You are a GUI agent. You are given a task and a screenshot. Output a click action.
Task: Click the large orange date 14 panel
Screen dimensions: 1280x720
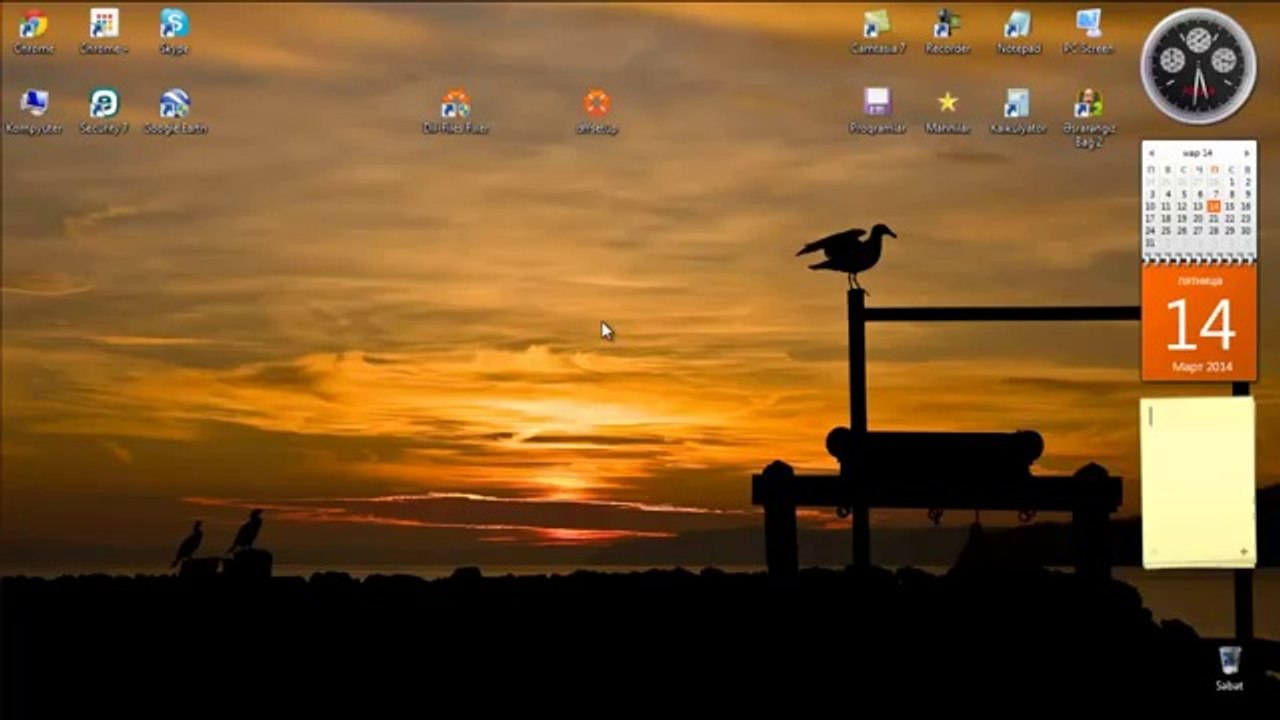pos(1199,323)
